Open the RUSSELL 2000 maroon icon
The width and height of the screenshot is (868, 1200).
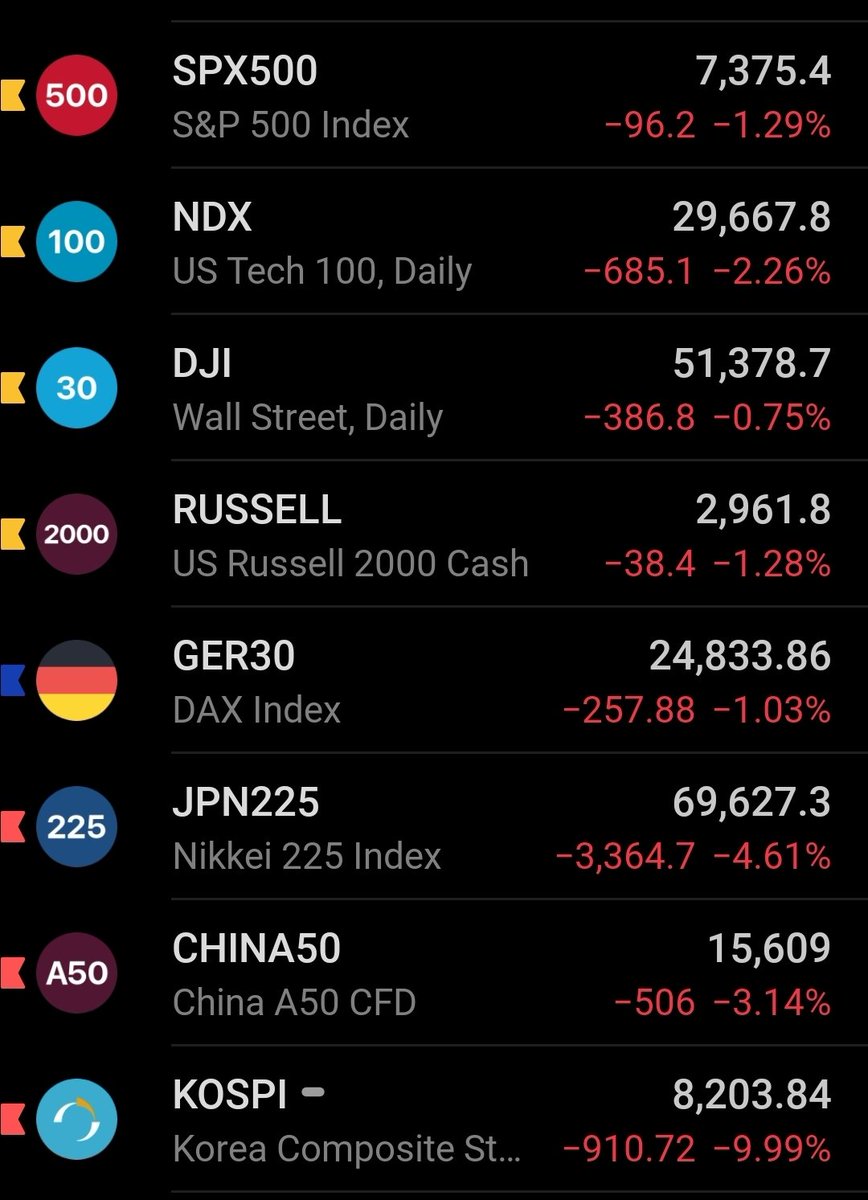coord(77,534)
